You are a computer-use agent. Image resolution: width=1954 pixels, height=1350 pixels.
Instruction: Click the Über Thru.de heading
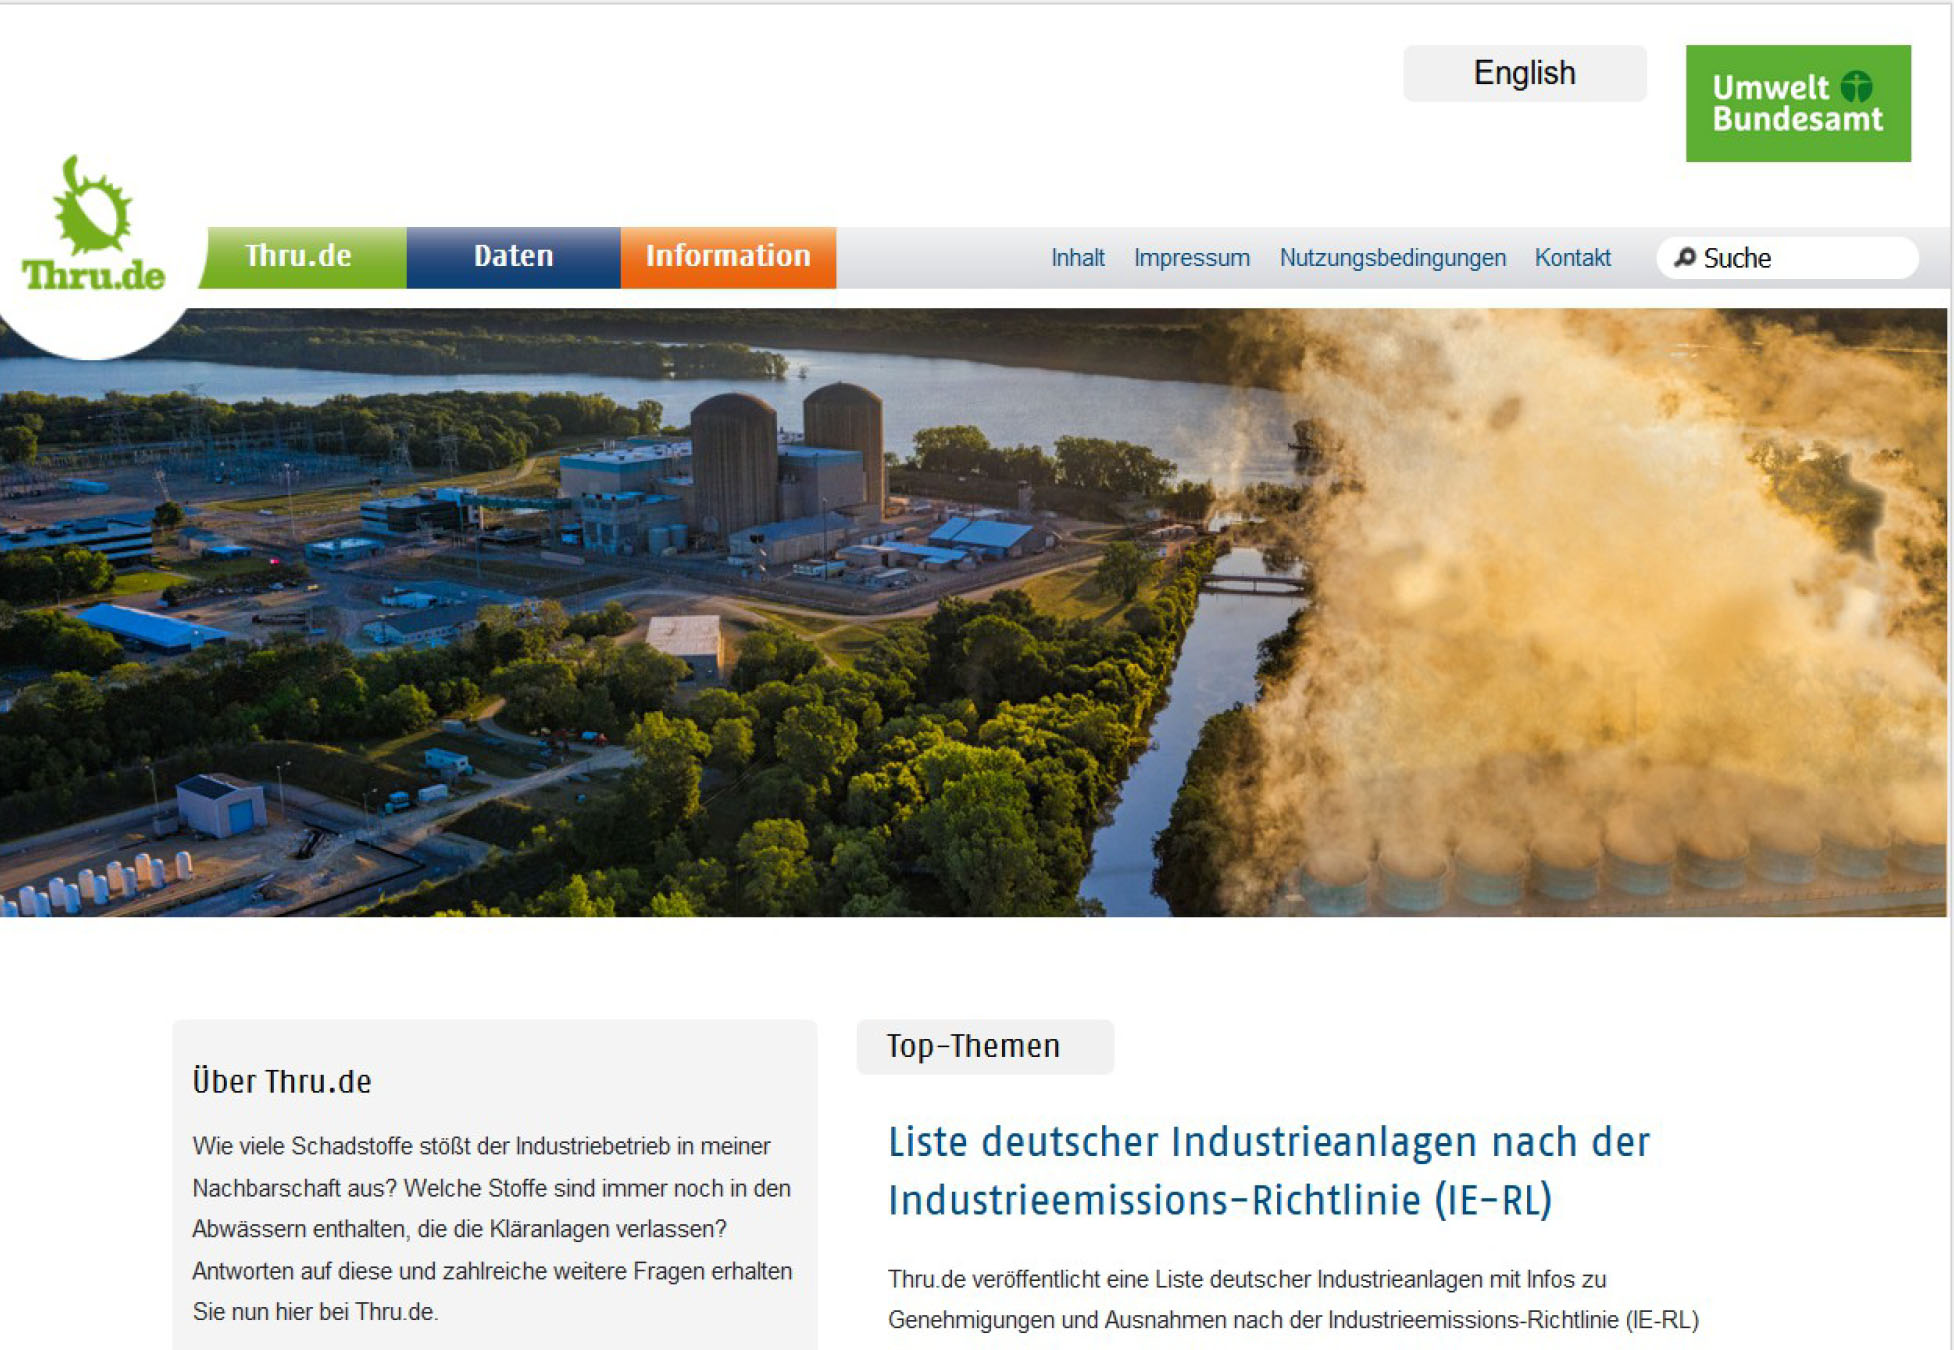[282, 1082]
